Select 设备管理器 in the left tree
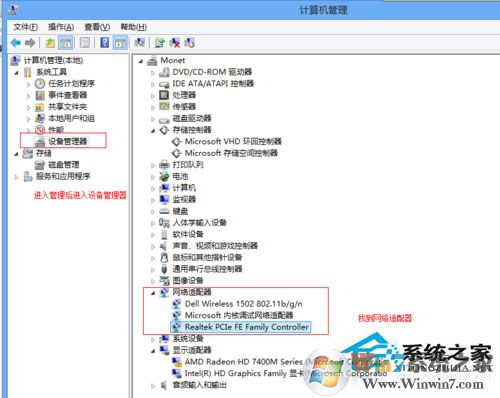Viewport: 500px width, 398px height. click(x=68, y=141)
